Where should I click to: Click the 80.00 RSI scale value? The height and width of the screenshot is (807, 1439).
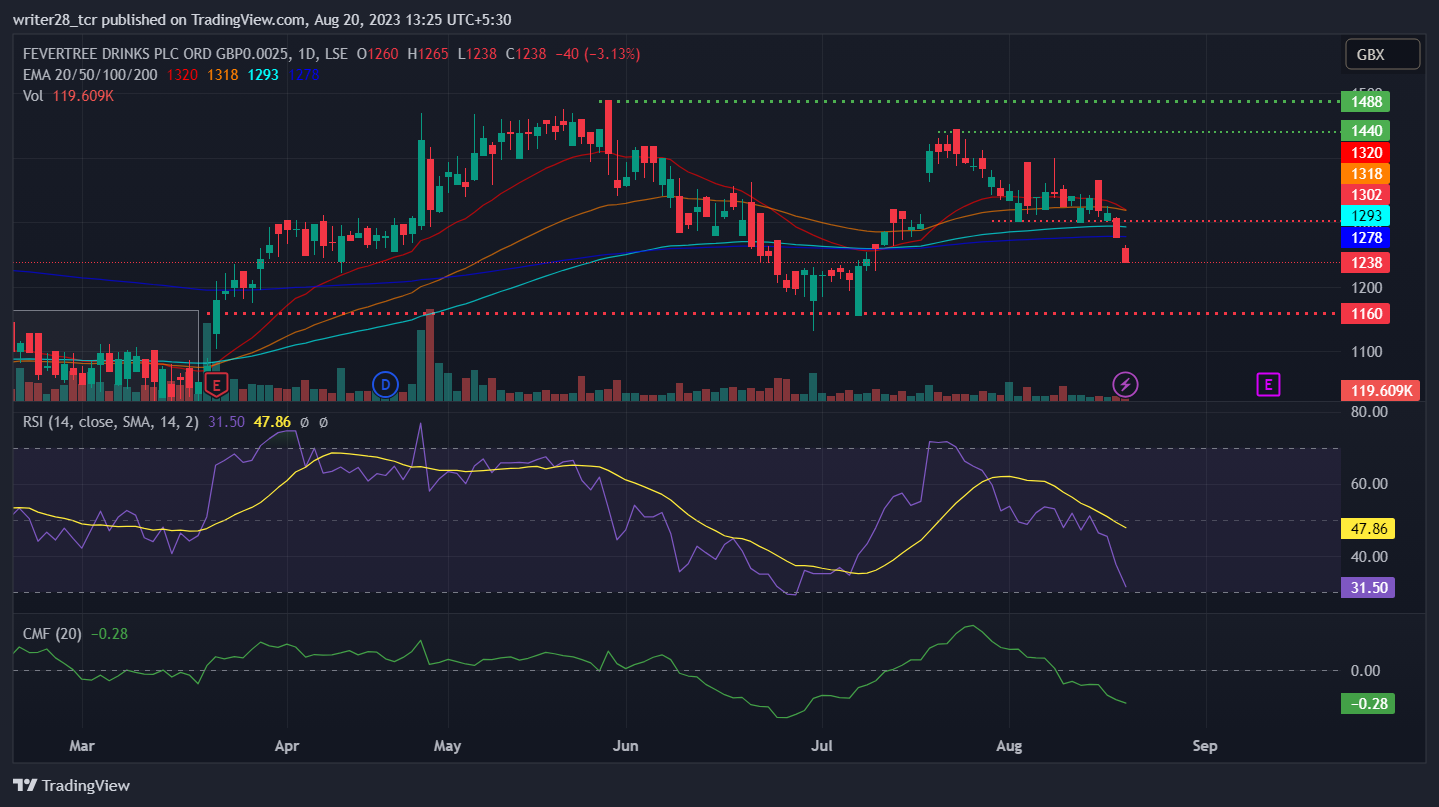click(1368, 411)
